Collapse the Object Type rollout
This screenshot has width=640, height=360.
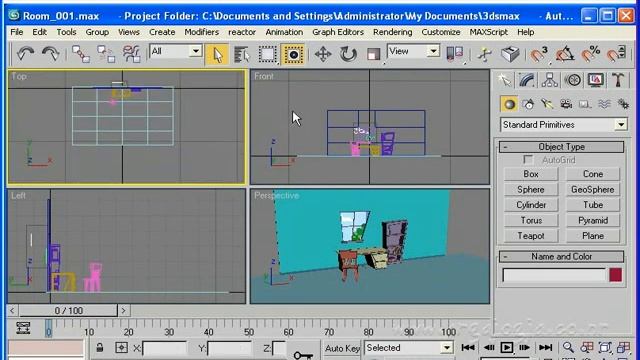pyautogui.click(x=561, y=147)
